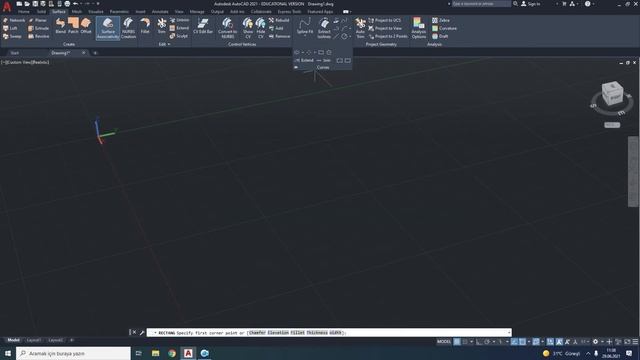
Task: Open Analysis Options
Action: coord(418,28)
